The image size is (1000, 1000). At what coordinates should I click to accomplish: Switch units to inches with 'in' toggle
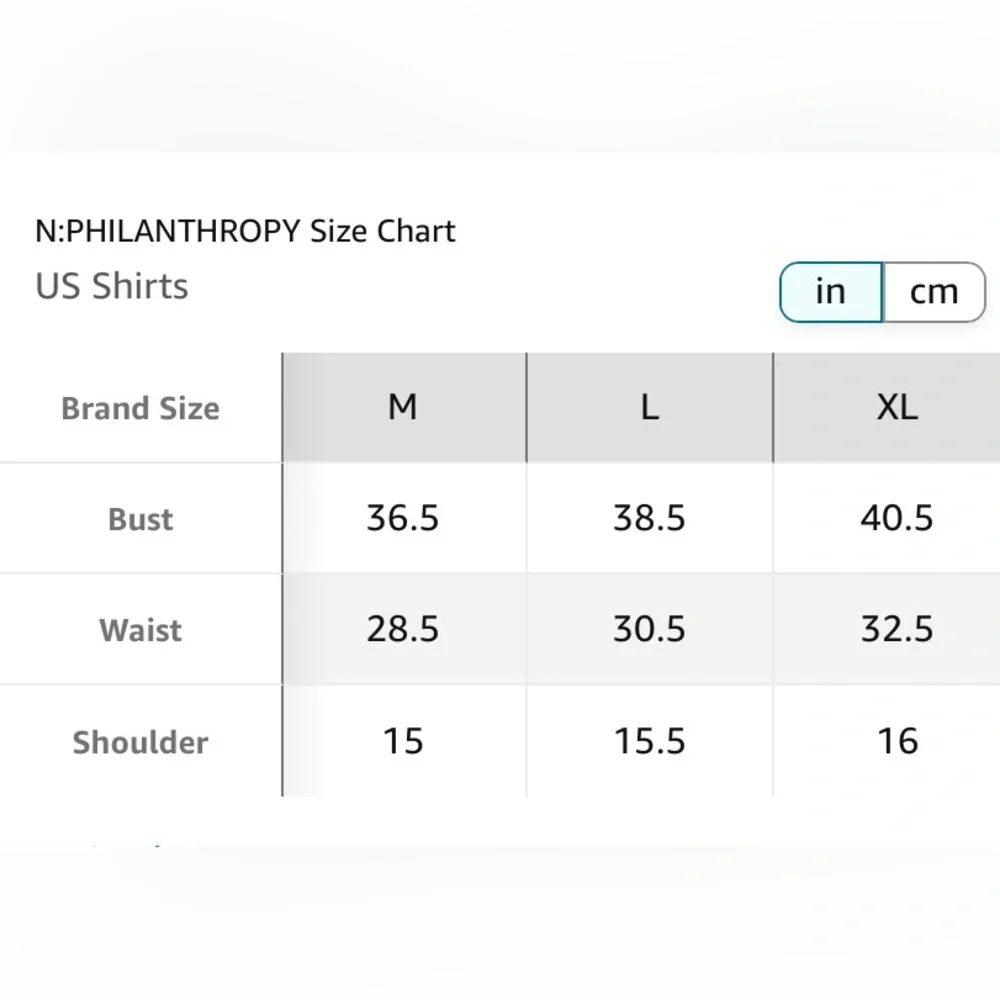(831, 292)
